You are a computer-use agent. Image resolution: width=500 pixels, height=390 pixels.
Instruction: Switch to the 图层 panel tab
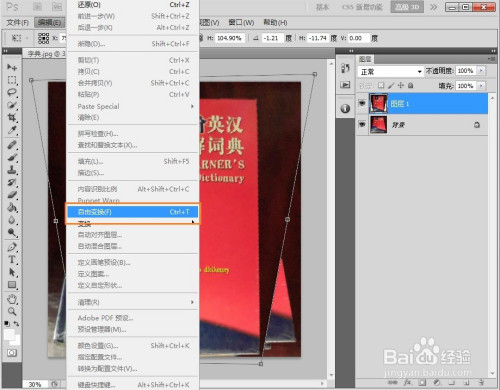[365, 59]
